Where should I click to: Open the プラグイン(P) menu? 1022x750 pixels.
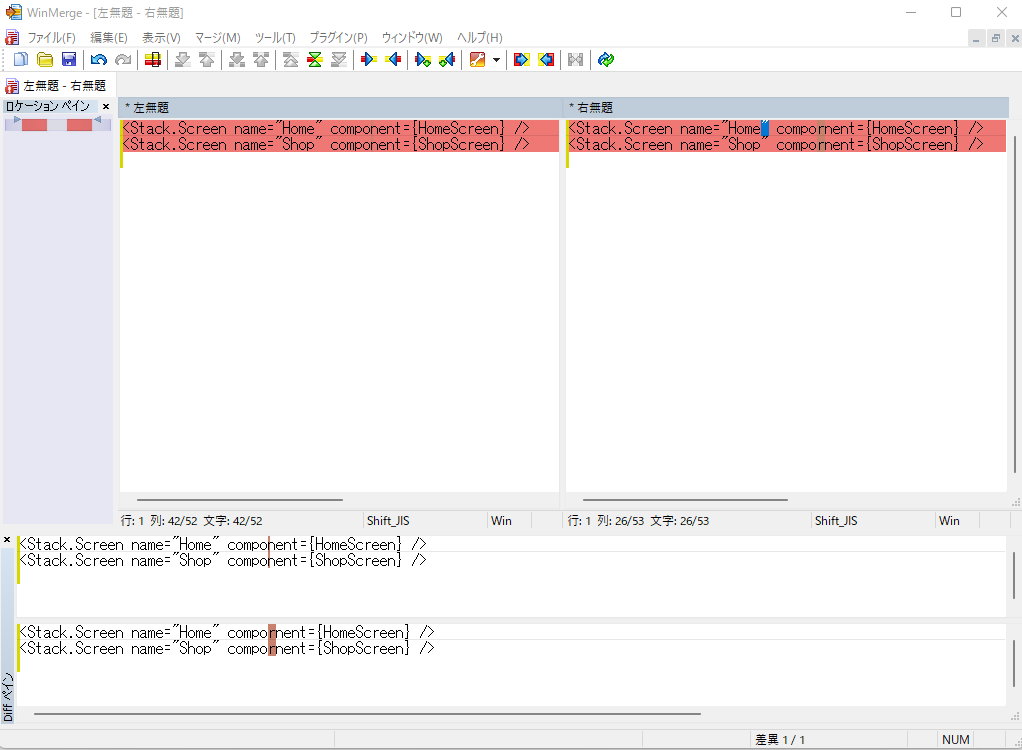[x=338, y=38]
